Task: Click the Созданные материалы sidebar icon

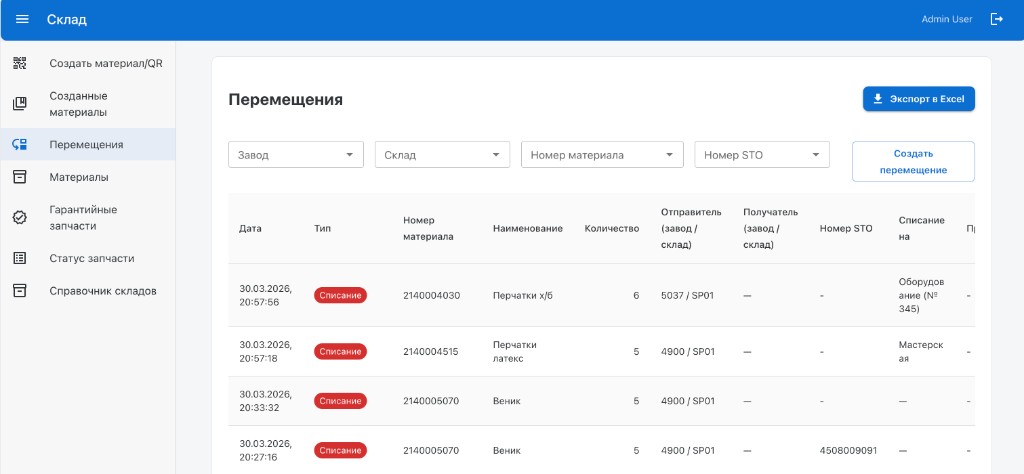Action: tap(19, 104)
